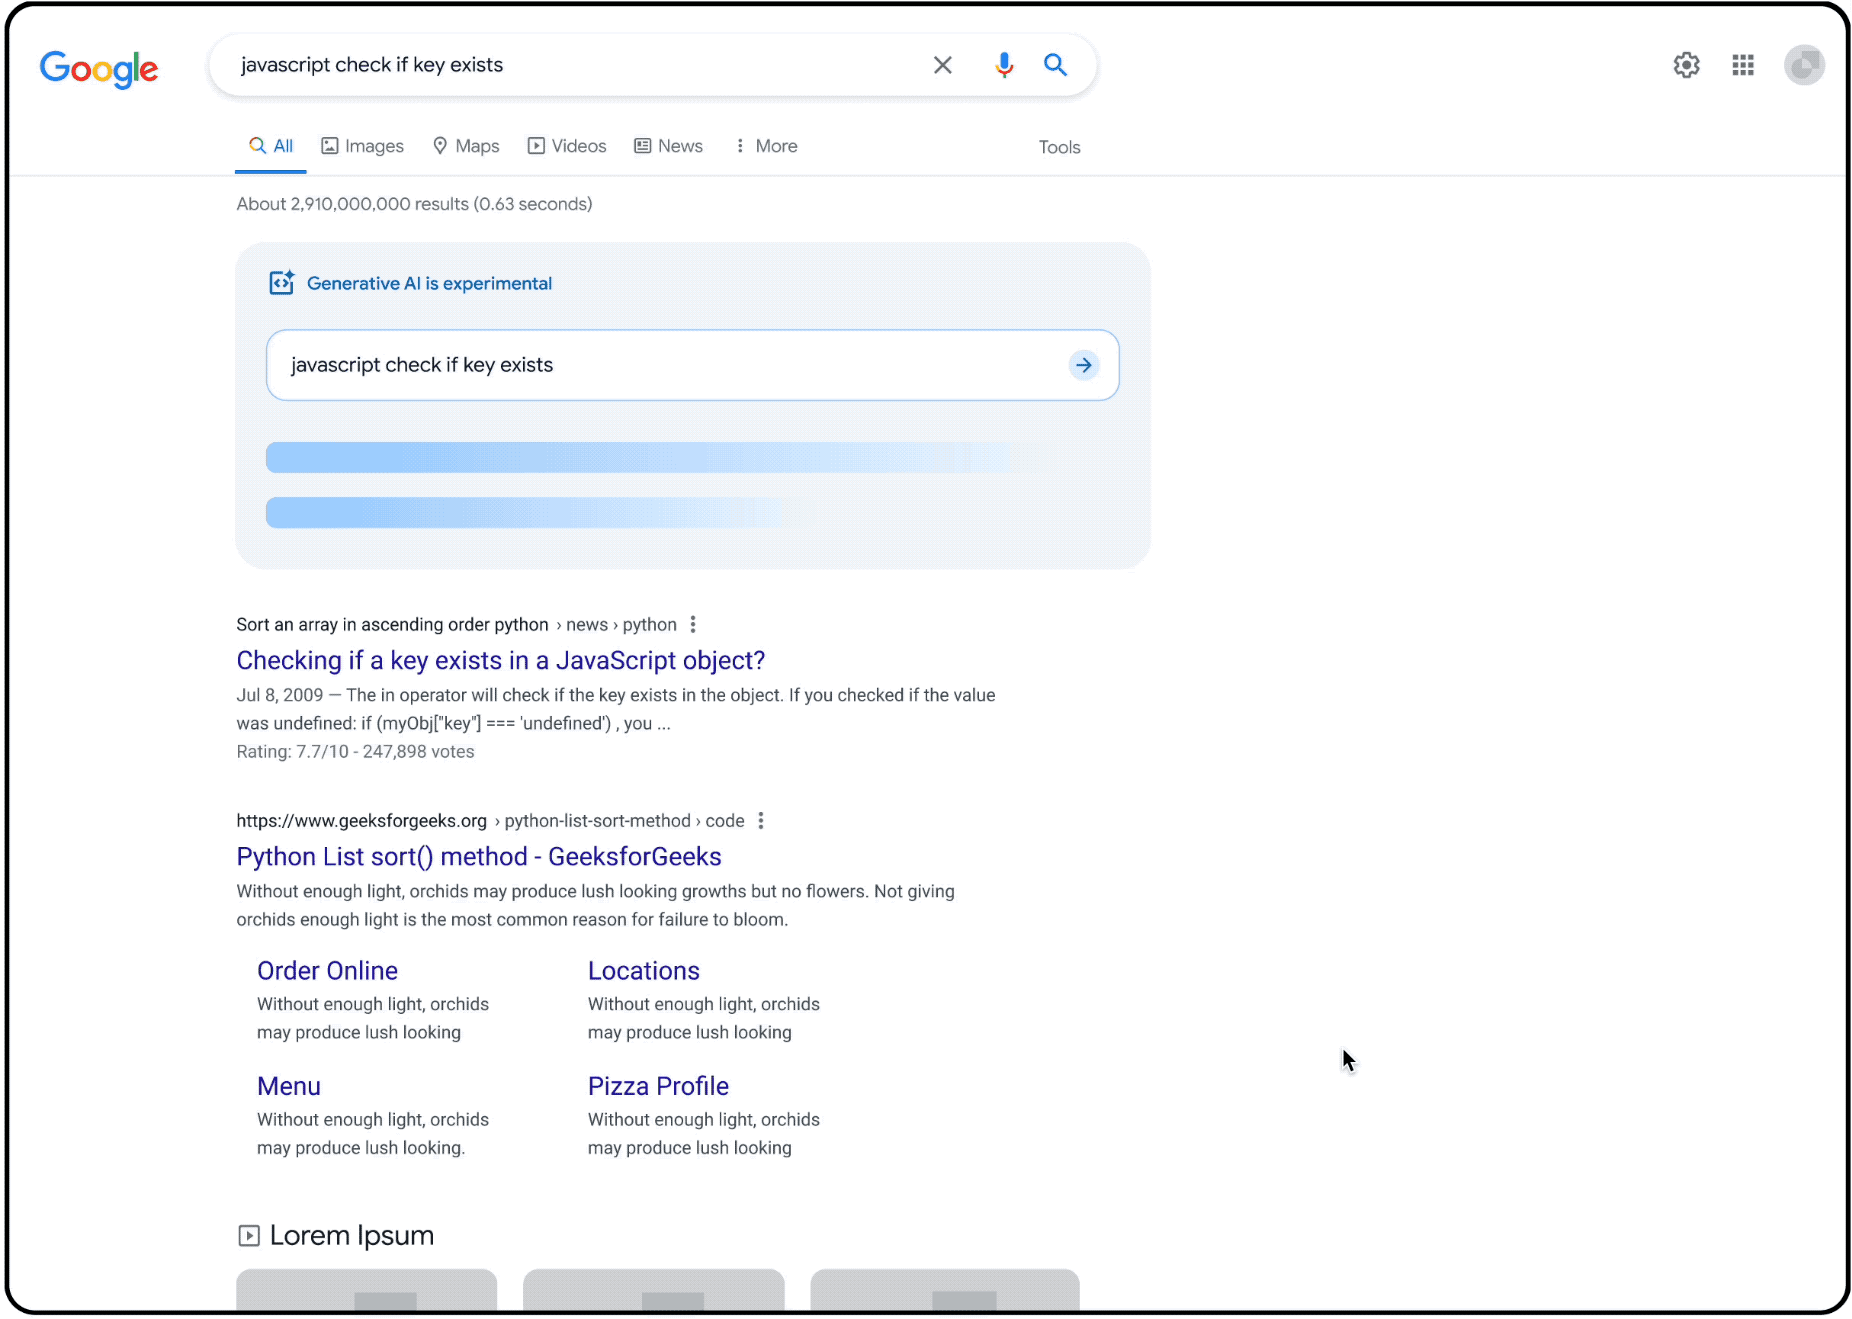Switch to the Images tab
Image resolution: width=1852 pixels, height=1319 pixels.
coord(362,146)
